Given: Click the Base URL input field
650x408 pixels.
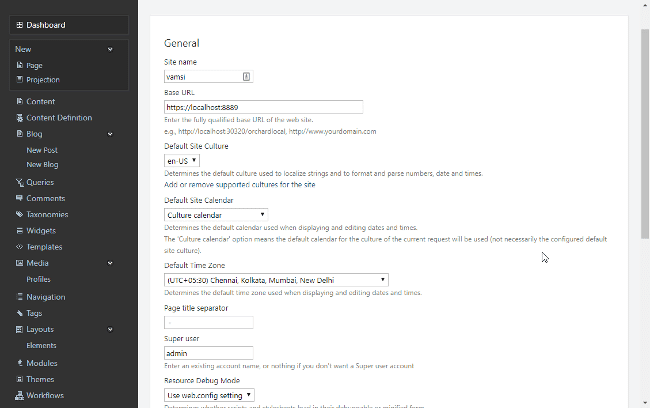Looking at the screenshot, I should coord(263,107).
